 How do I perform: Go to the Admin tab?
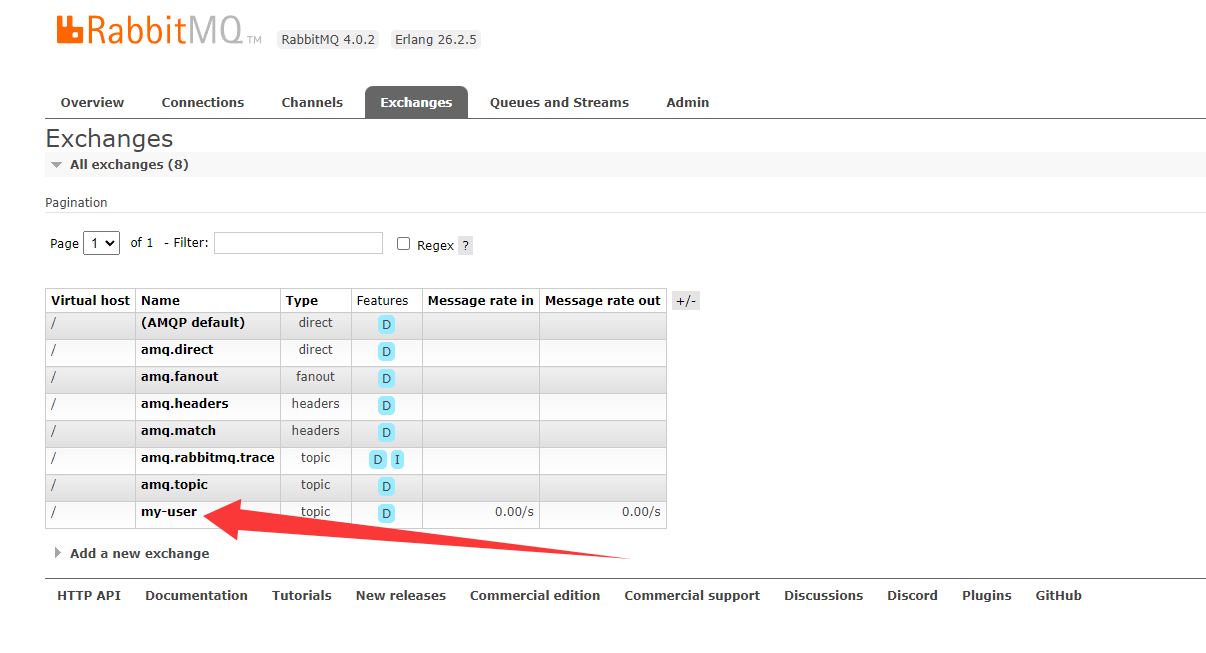point(687,103)
